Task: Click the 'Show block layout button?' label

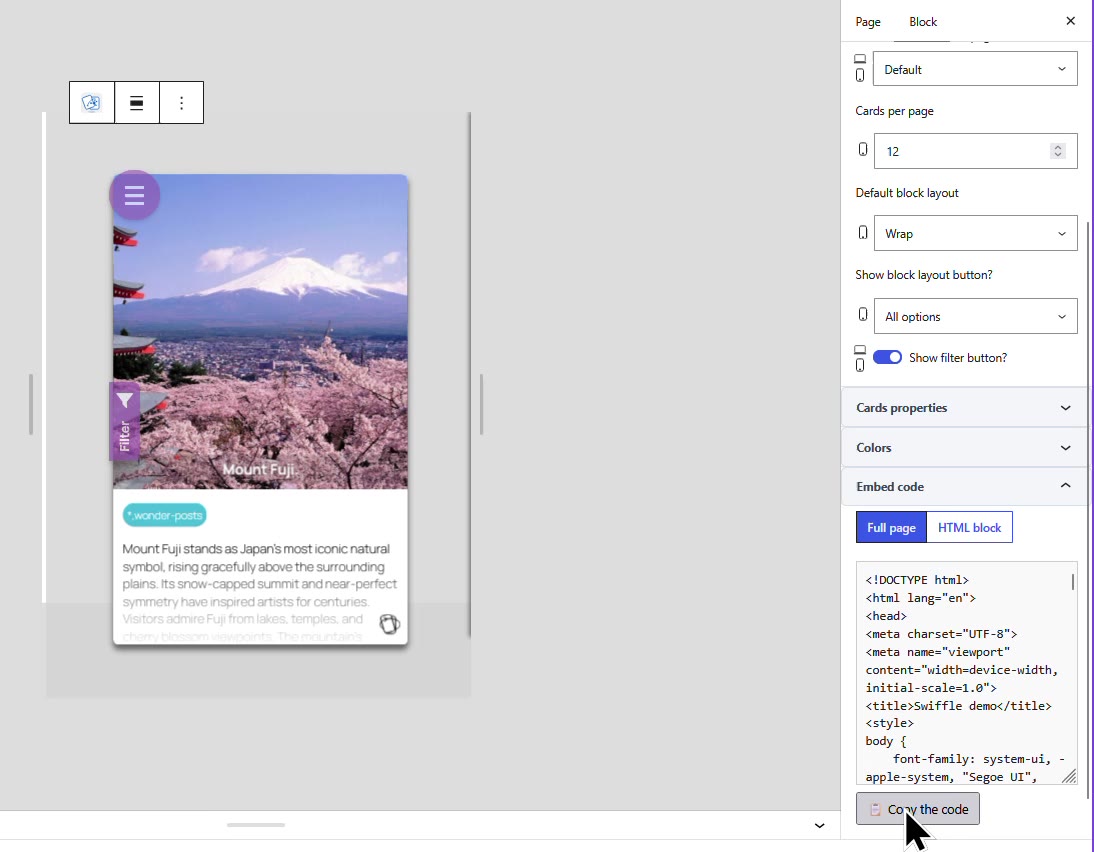Action: pos(924,274)
